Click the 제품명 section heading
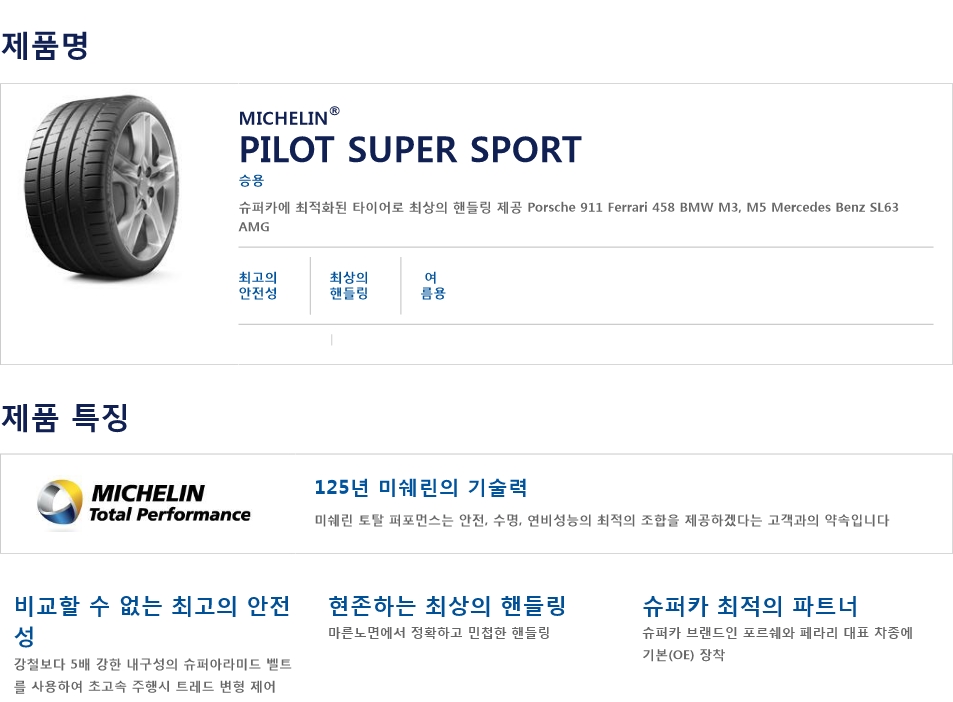The width and height of the screenshot is (953, 702). [x=45, y=46]
